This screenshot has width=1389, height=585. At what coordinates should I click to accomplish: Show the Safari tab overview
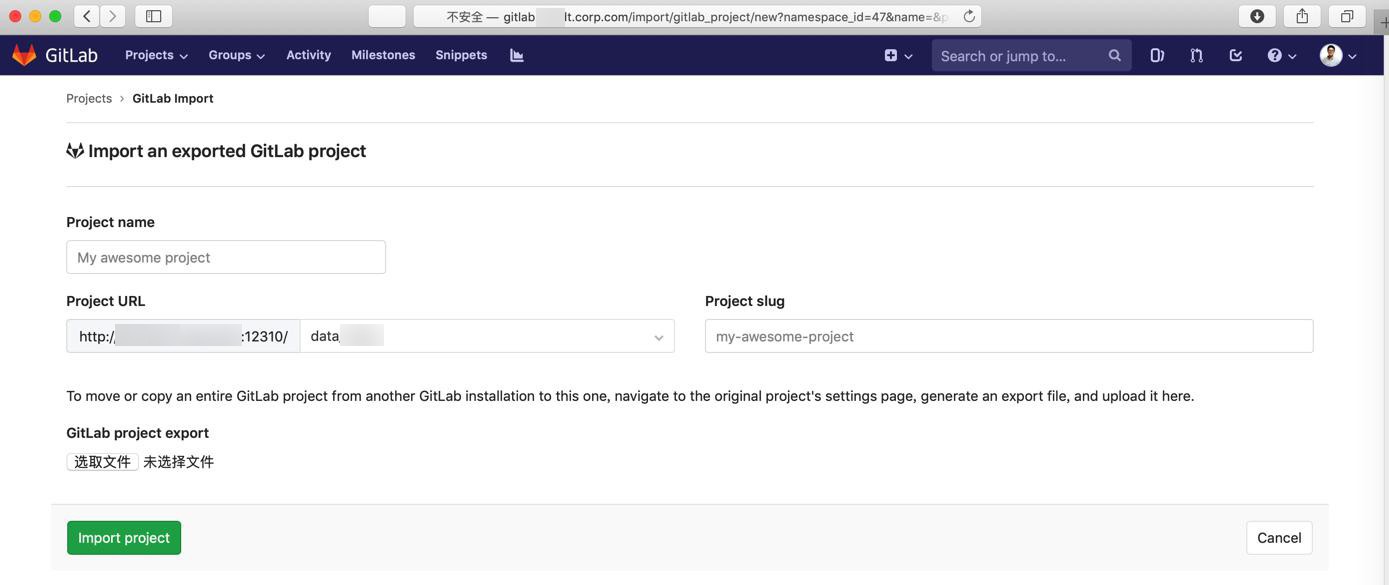1347,16
